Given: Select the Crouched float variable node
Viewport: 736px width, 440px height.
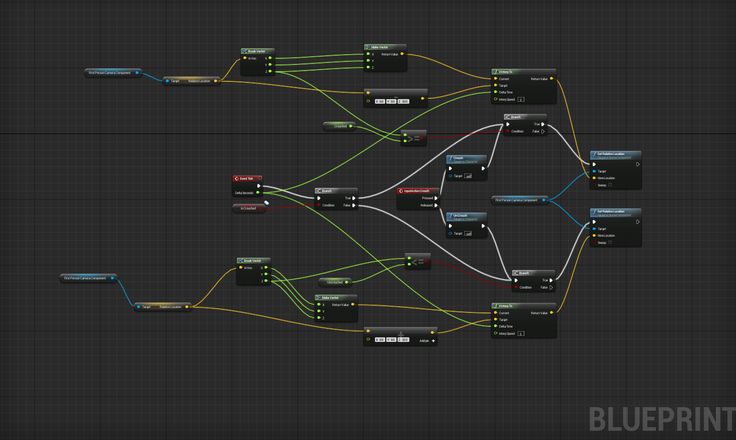Looking at the screenshot, I should [x=339, y=126].
